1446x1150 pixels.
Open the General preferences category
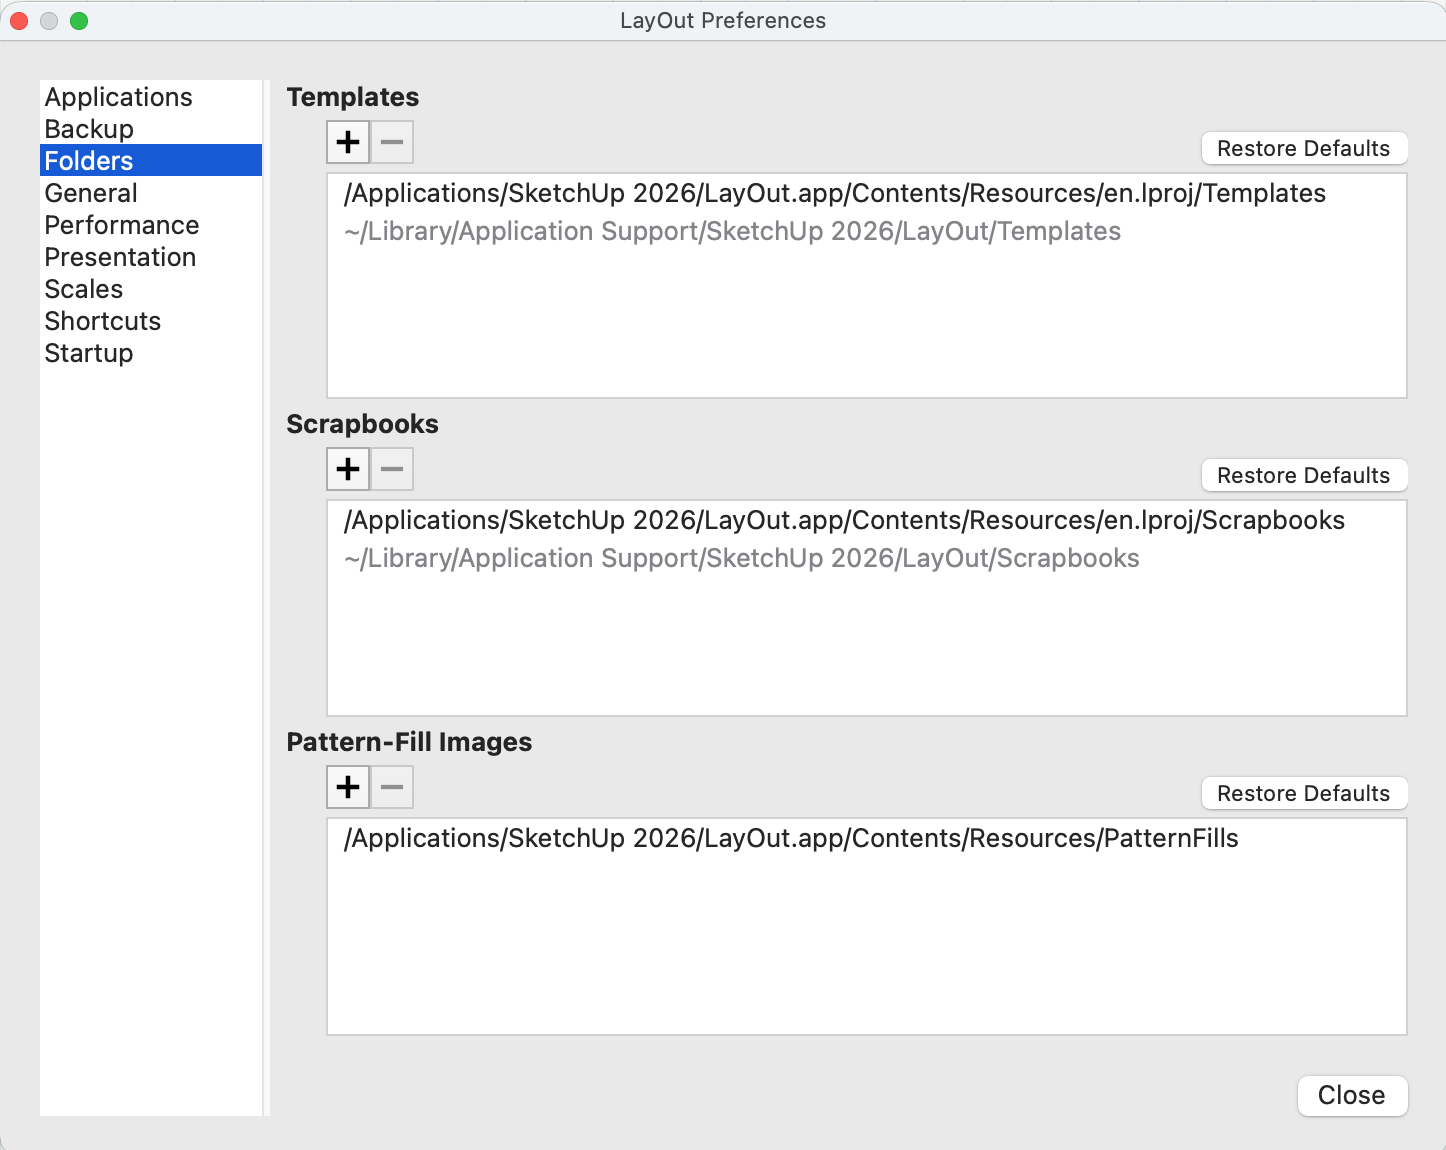(151, 193)
